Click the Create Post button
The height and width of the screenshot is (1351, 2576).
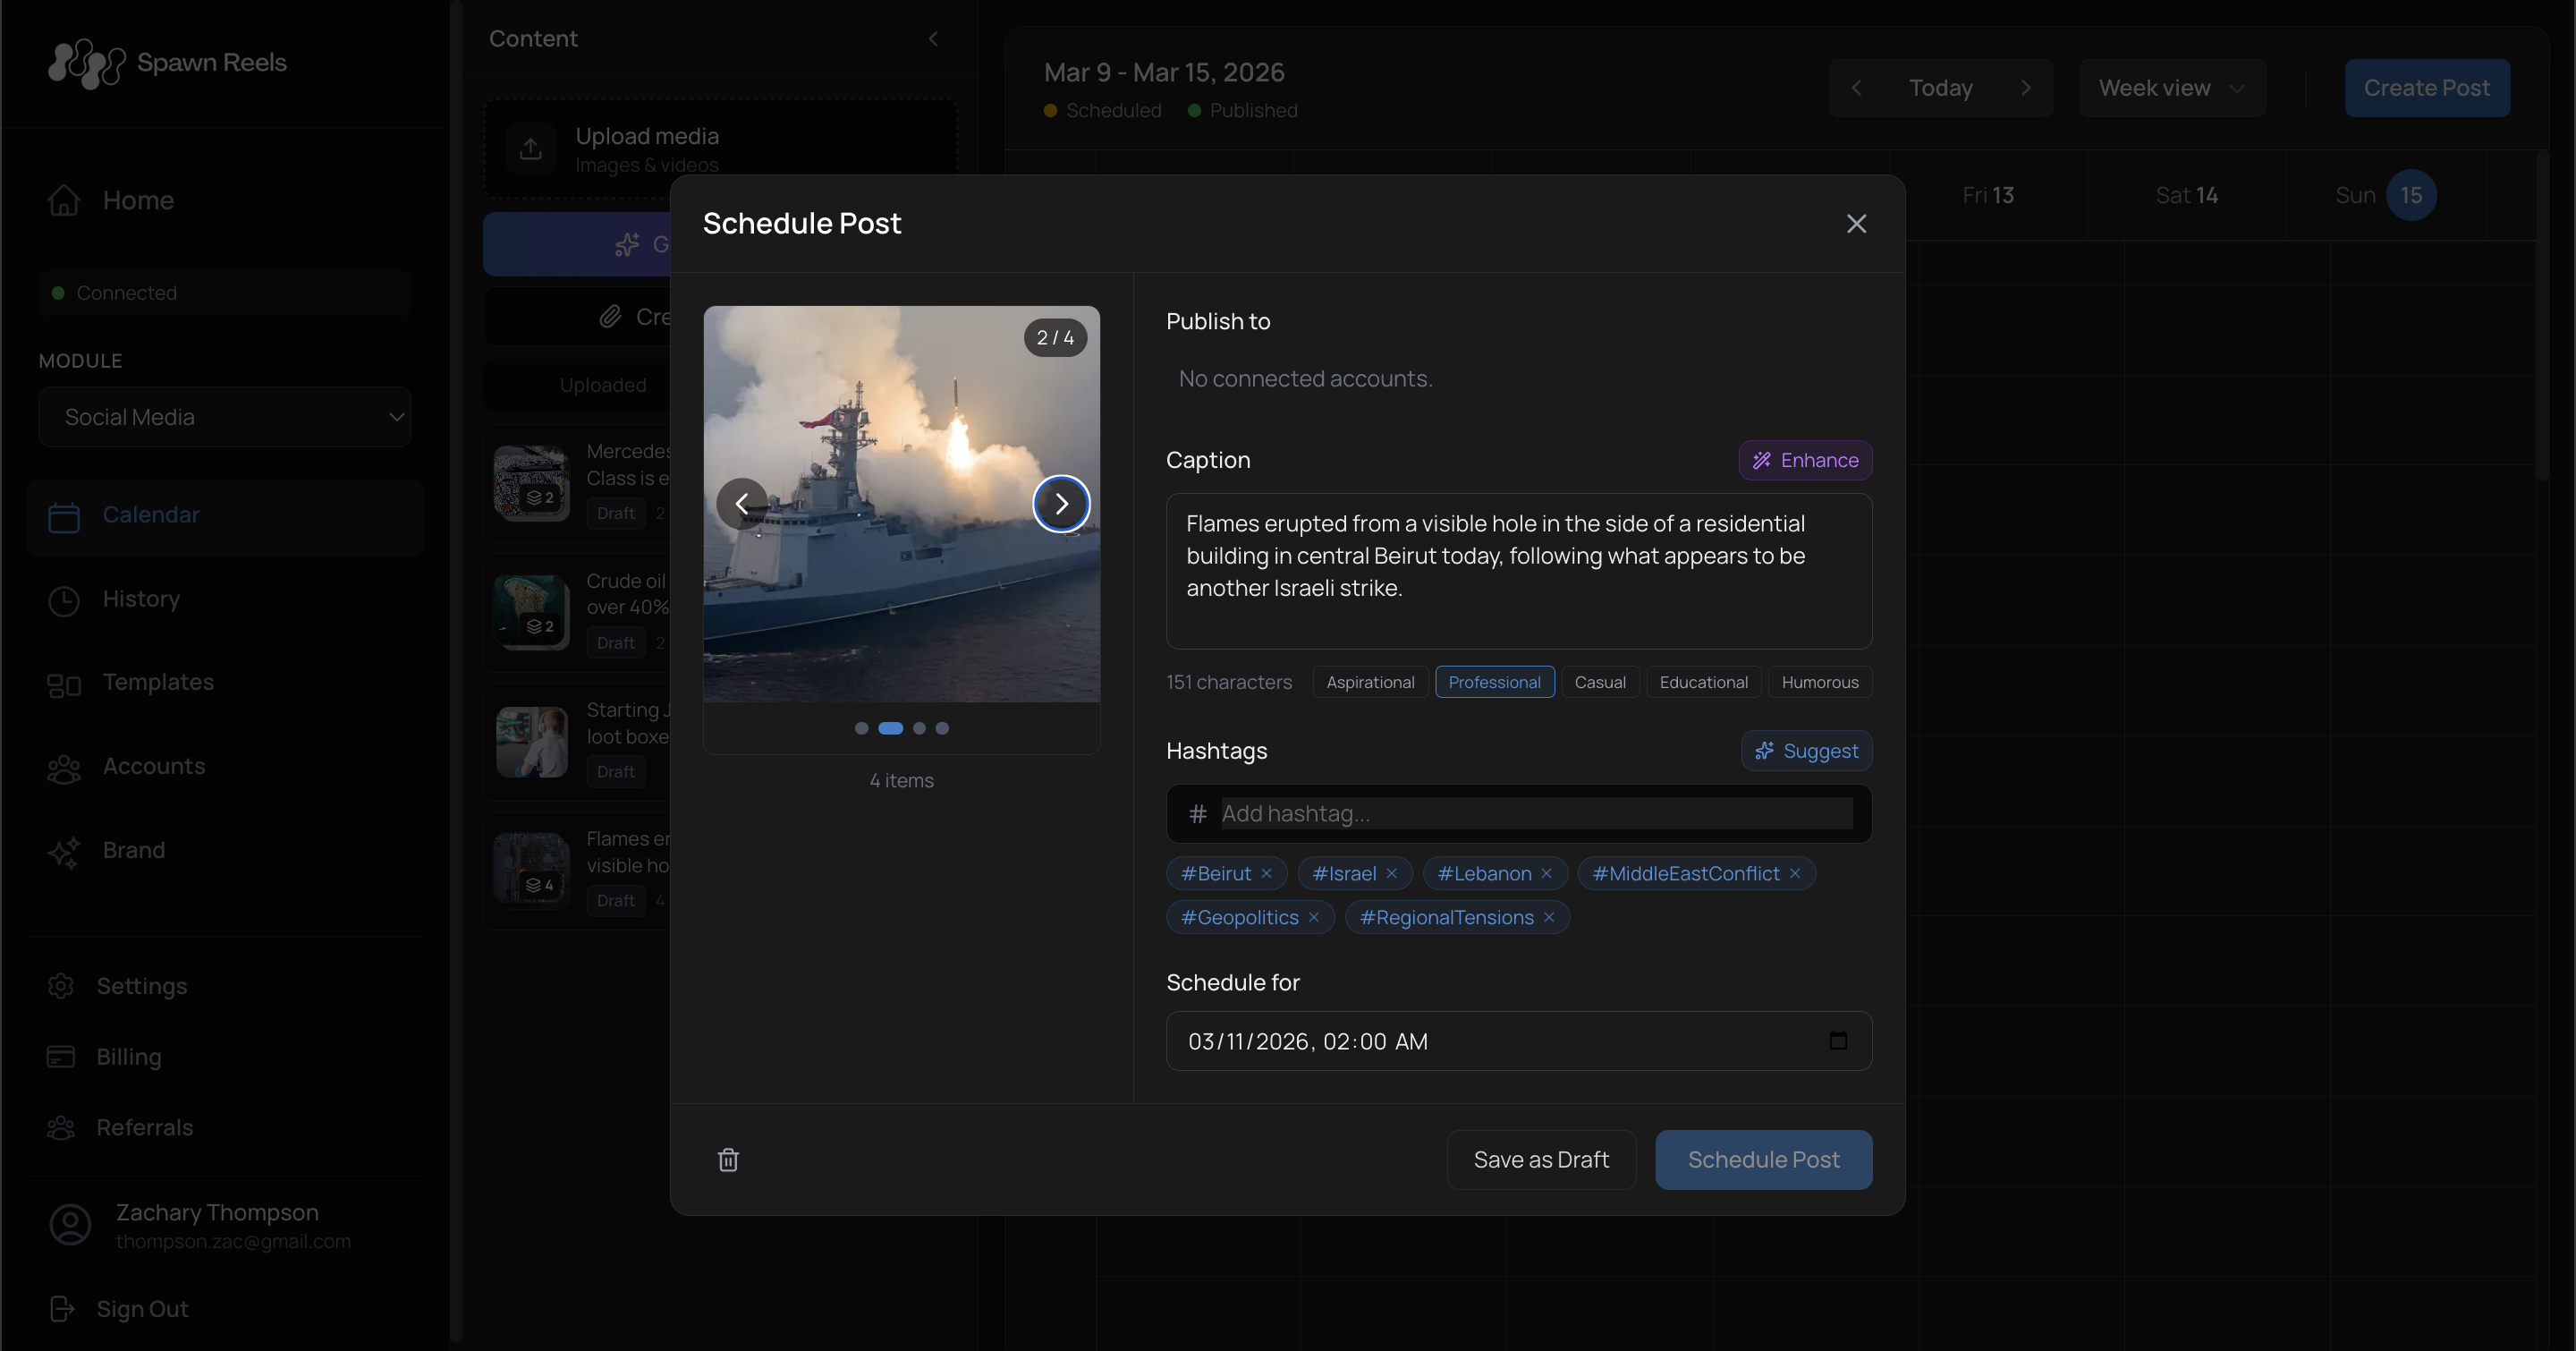click(2428, 87)
